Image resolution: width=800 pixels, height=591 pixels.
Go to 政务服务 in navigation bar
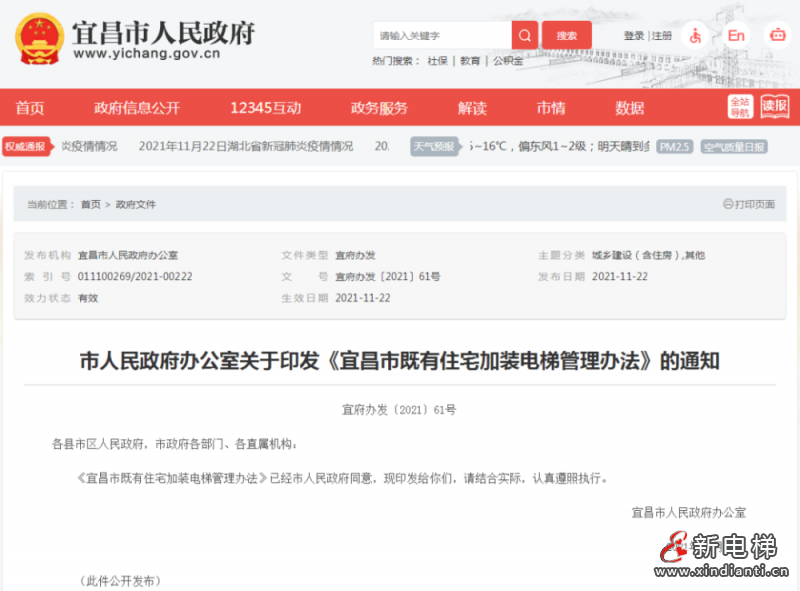[379, 108]
